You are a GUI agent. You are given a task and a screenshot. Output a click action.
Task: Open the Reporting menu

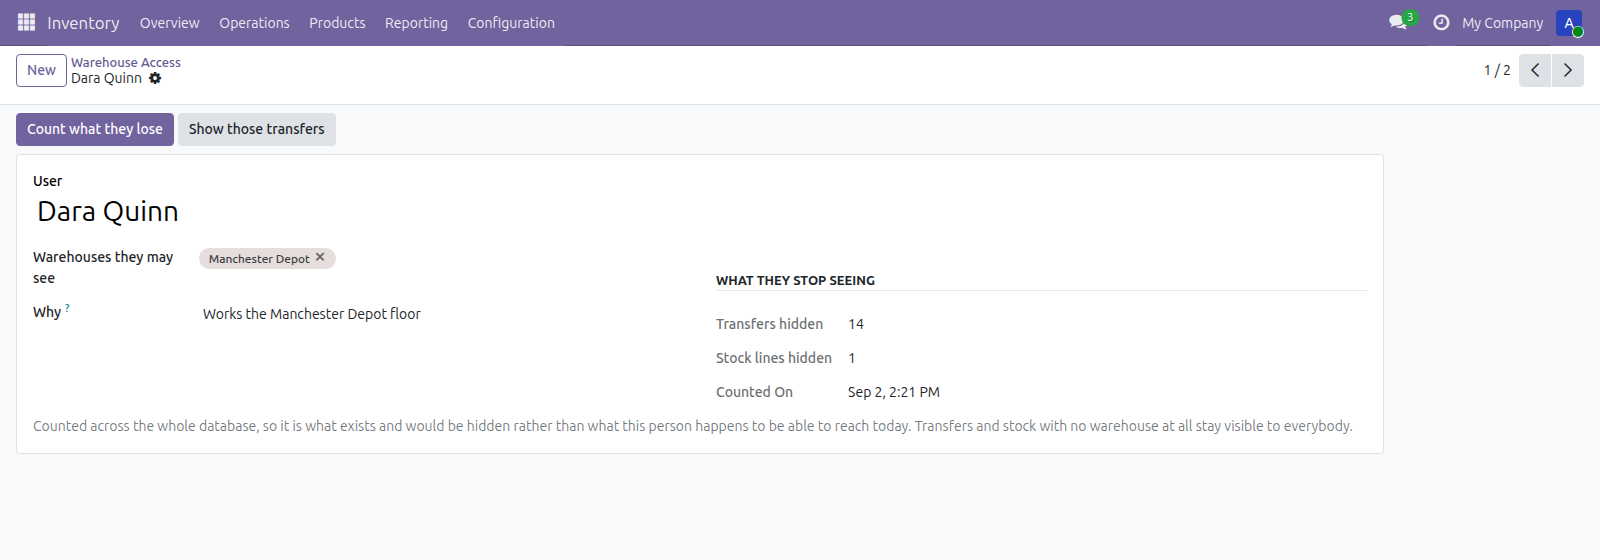pos(416,23)
